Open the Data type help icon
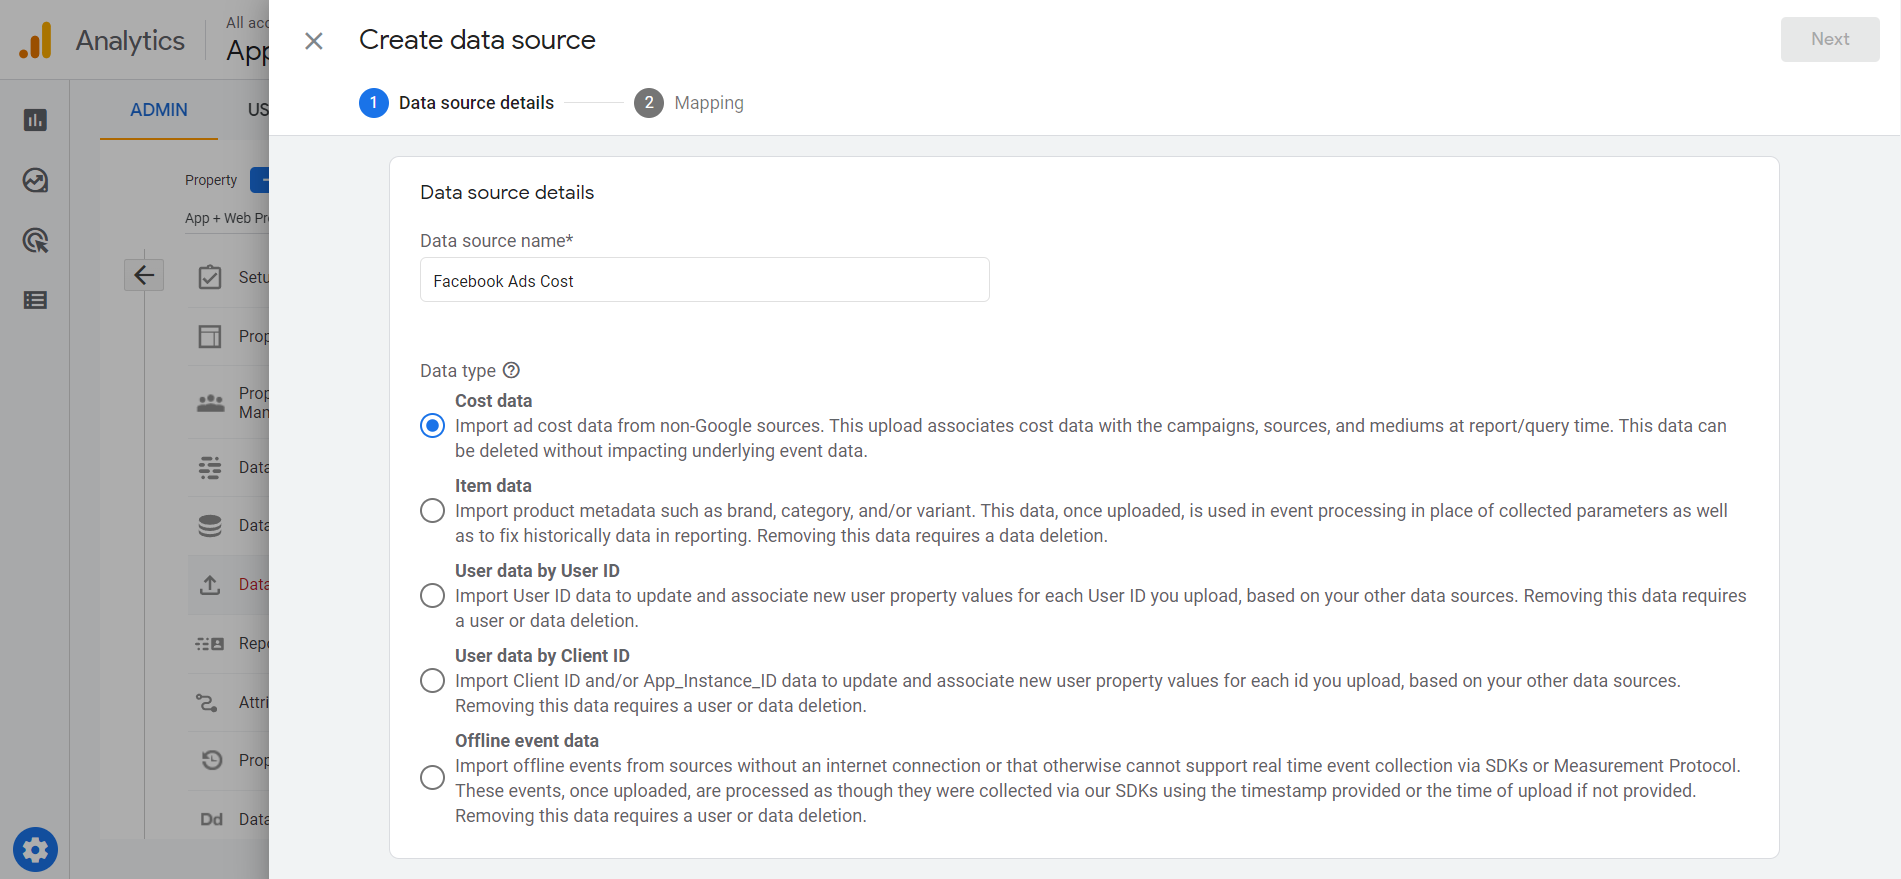Image resolution: width=1901 pixels, height=879 pixels. [x=511, y=370]
